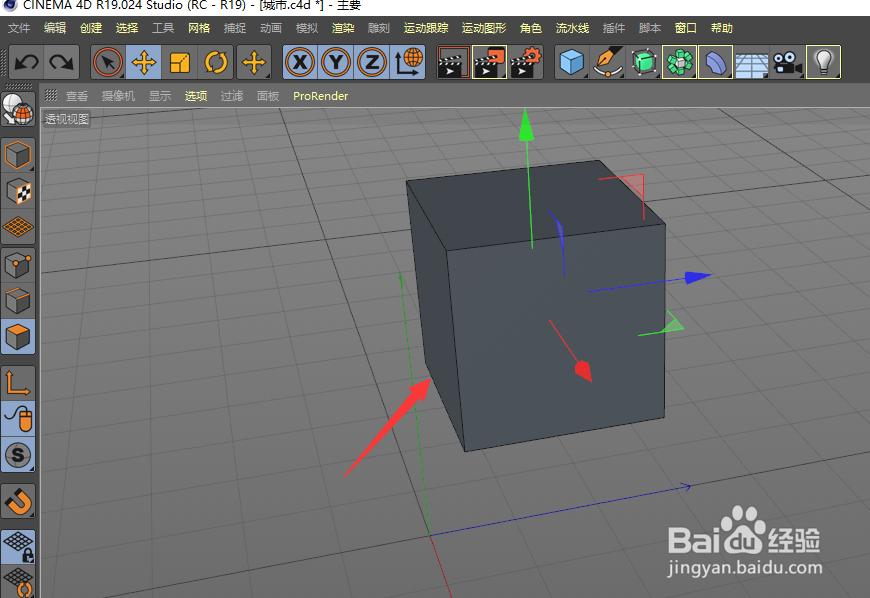This screenshot has height=598, width=870.
Task: Open the 运动跟踪 menu
Action: (x=426, y=28)
